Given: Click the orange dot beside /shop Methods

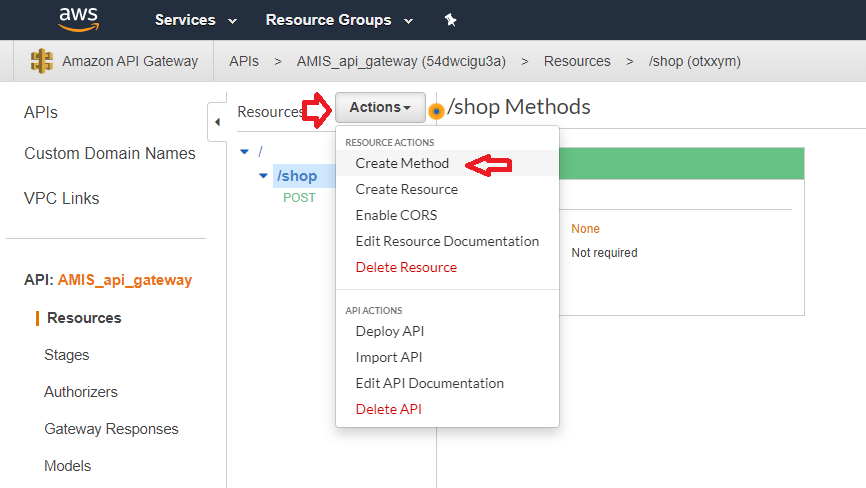Looking at the screenshot, I should point(436,110).
